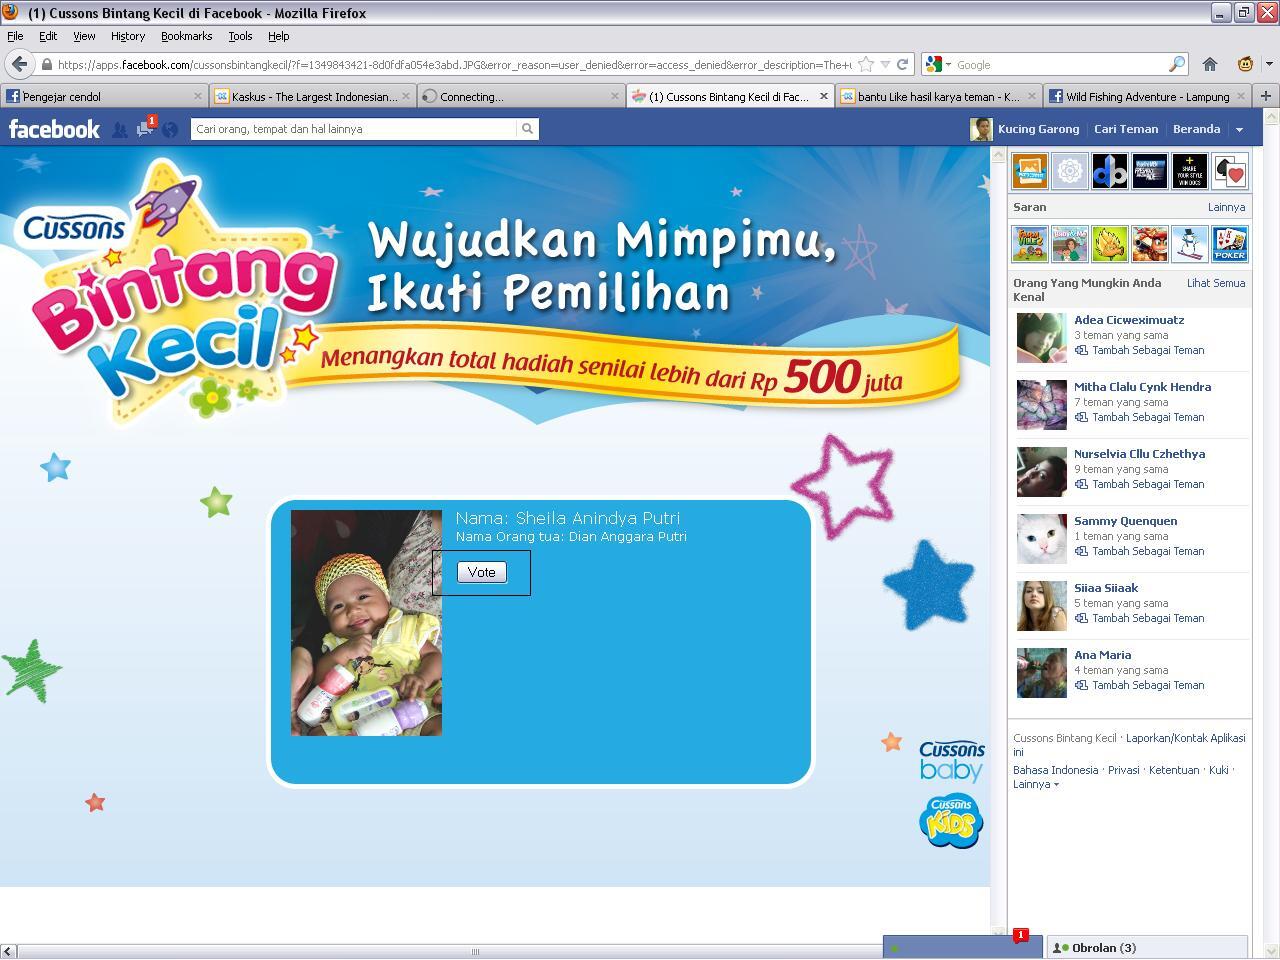Open the Obrolan (3) chat bar
The width and height of the screenshot is (1280, 960).
click(1147, 948)
